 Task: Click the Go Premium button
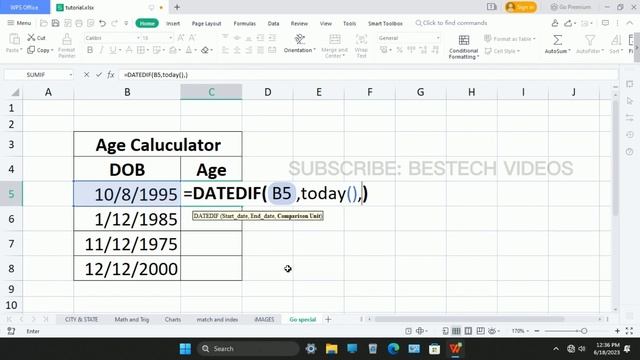[571, 7]
